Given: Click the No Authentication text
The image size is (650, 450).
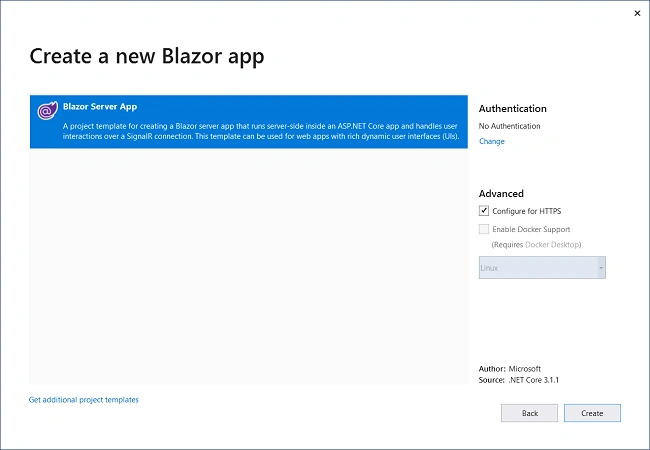Looking at the screenshot, I should (x=509, y=126).
